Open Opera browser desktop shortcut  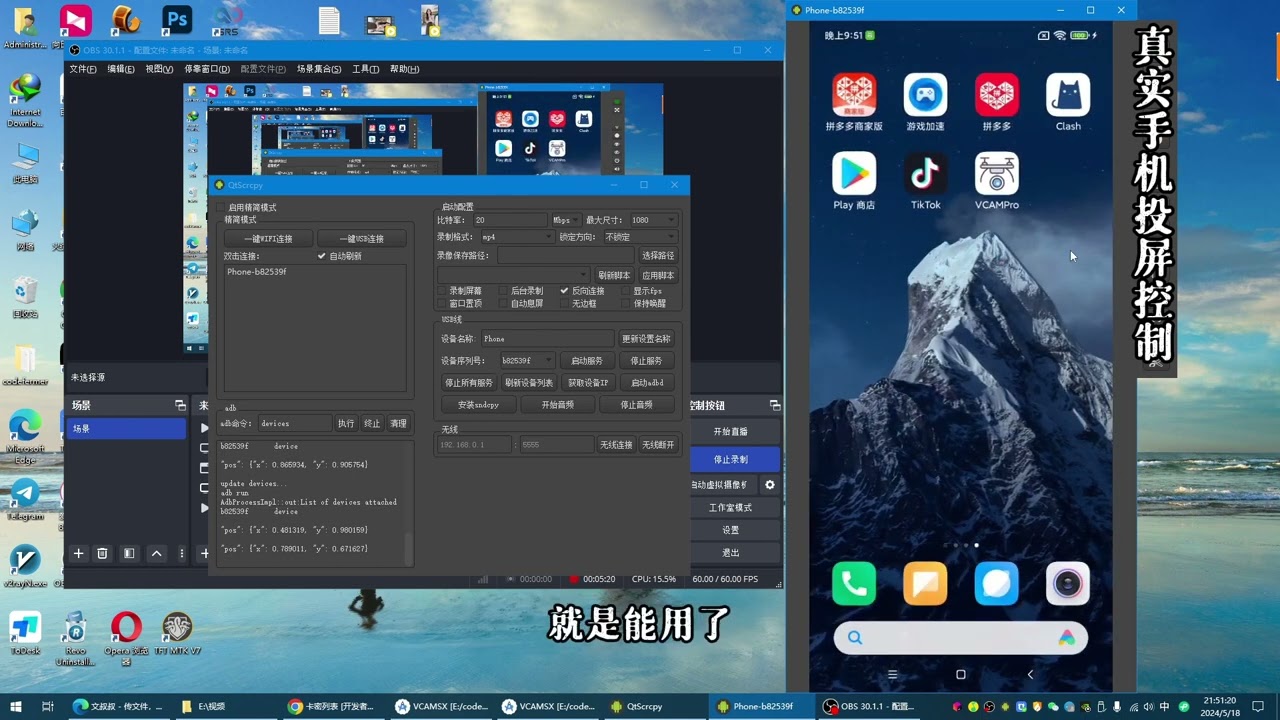click(x=126, y=638)
